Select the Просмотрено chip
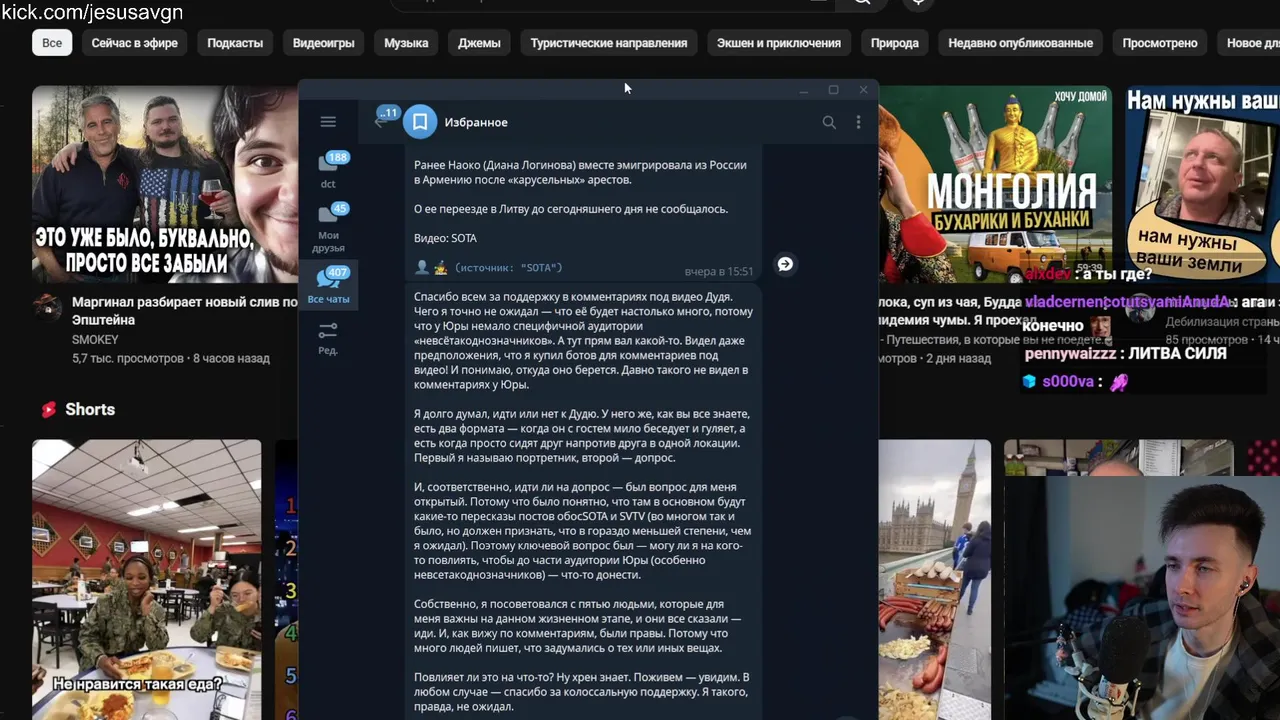Viewport: 1280px width, 720px height. coord(1159,43)
